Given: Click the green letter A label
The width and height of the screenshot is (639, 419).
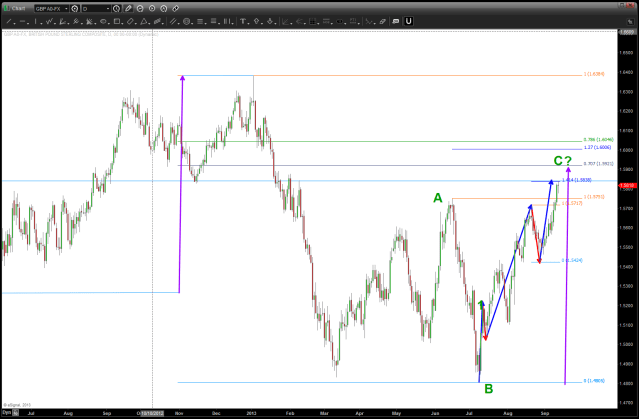Looking at the screenshot, I should (x=437, y=198).
